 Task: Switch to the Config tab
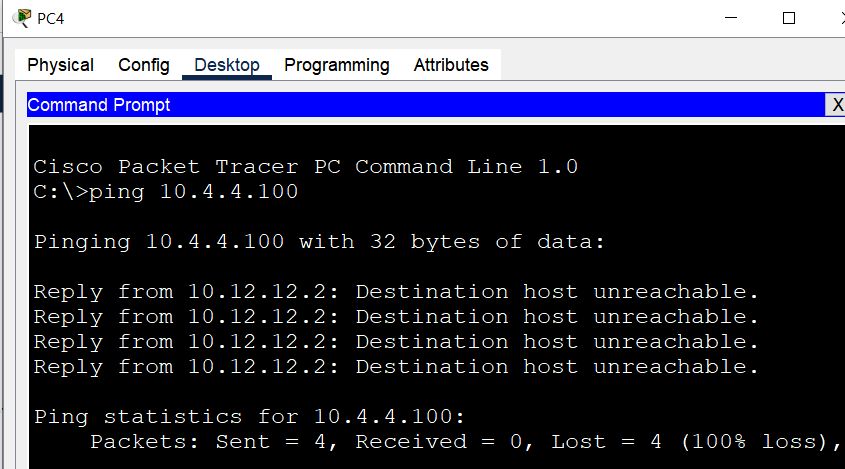coord(143,65)
